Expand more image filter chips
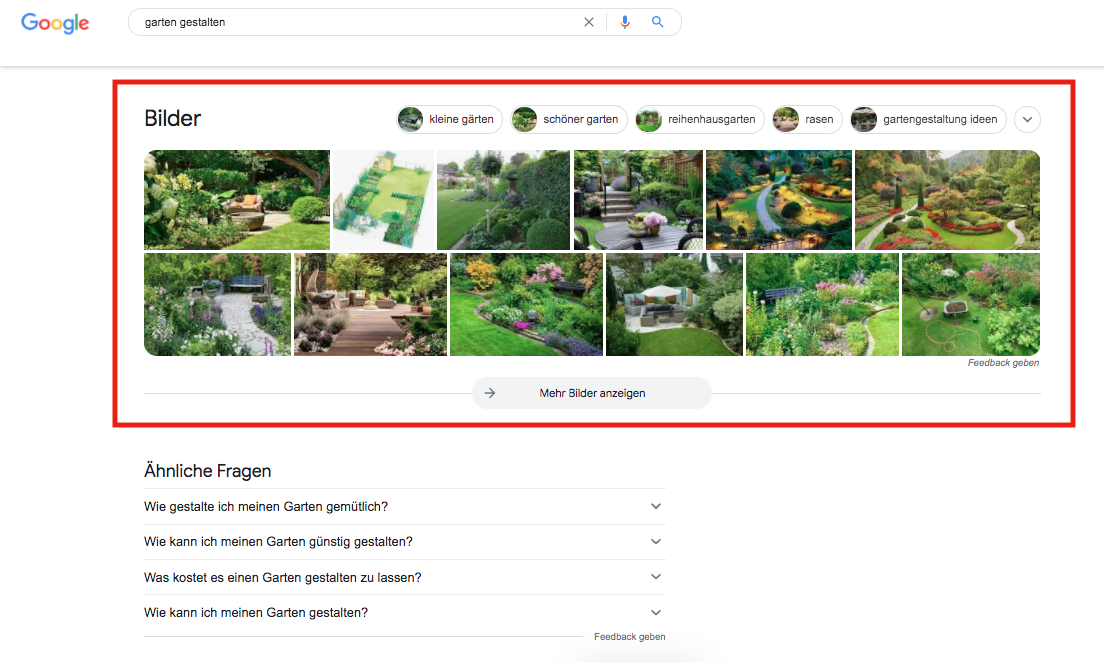The height and width of the screenshot is (662, 1104). point(1027,119)
